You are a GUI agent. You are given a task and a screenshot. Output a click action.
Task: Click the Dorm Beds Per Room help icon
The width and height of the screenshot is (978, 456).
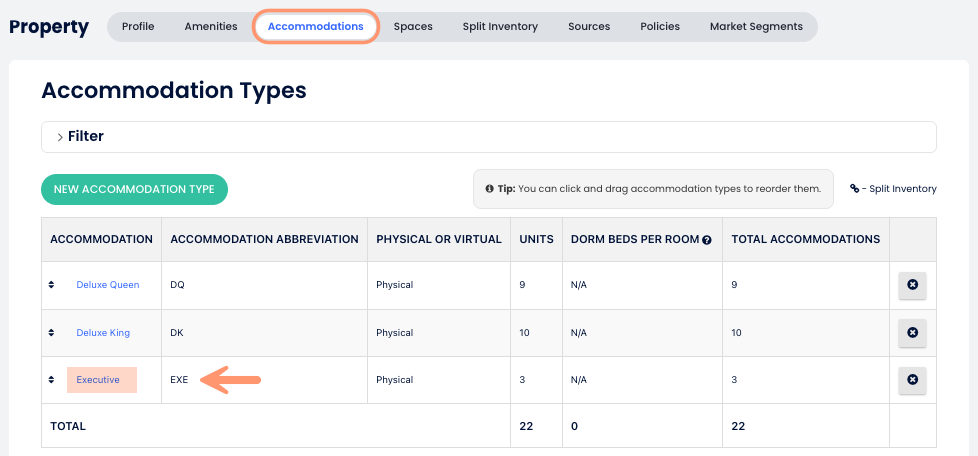[x=707, y=240]
